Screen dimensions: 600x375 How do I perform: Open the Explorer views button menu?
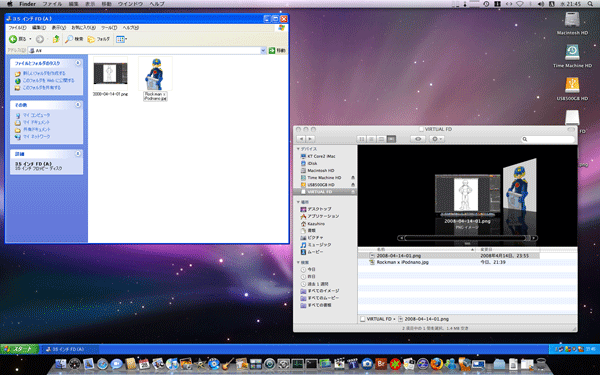(x=121, y=39)
